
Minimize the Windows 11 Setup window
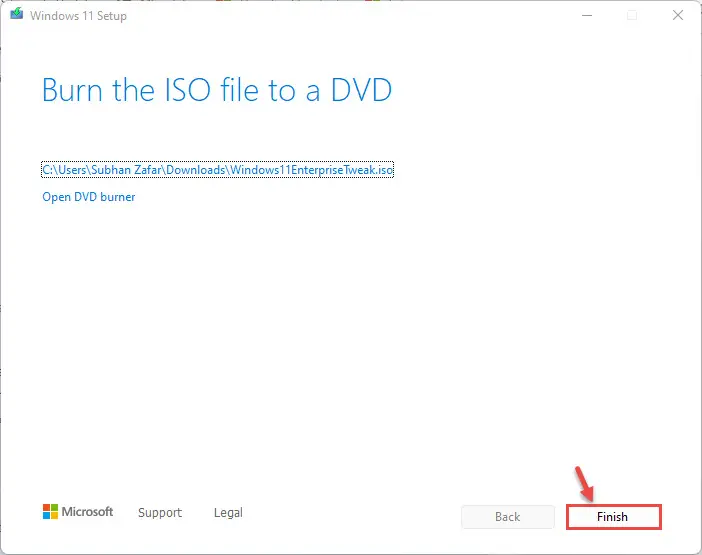587,16
